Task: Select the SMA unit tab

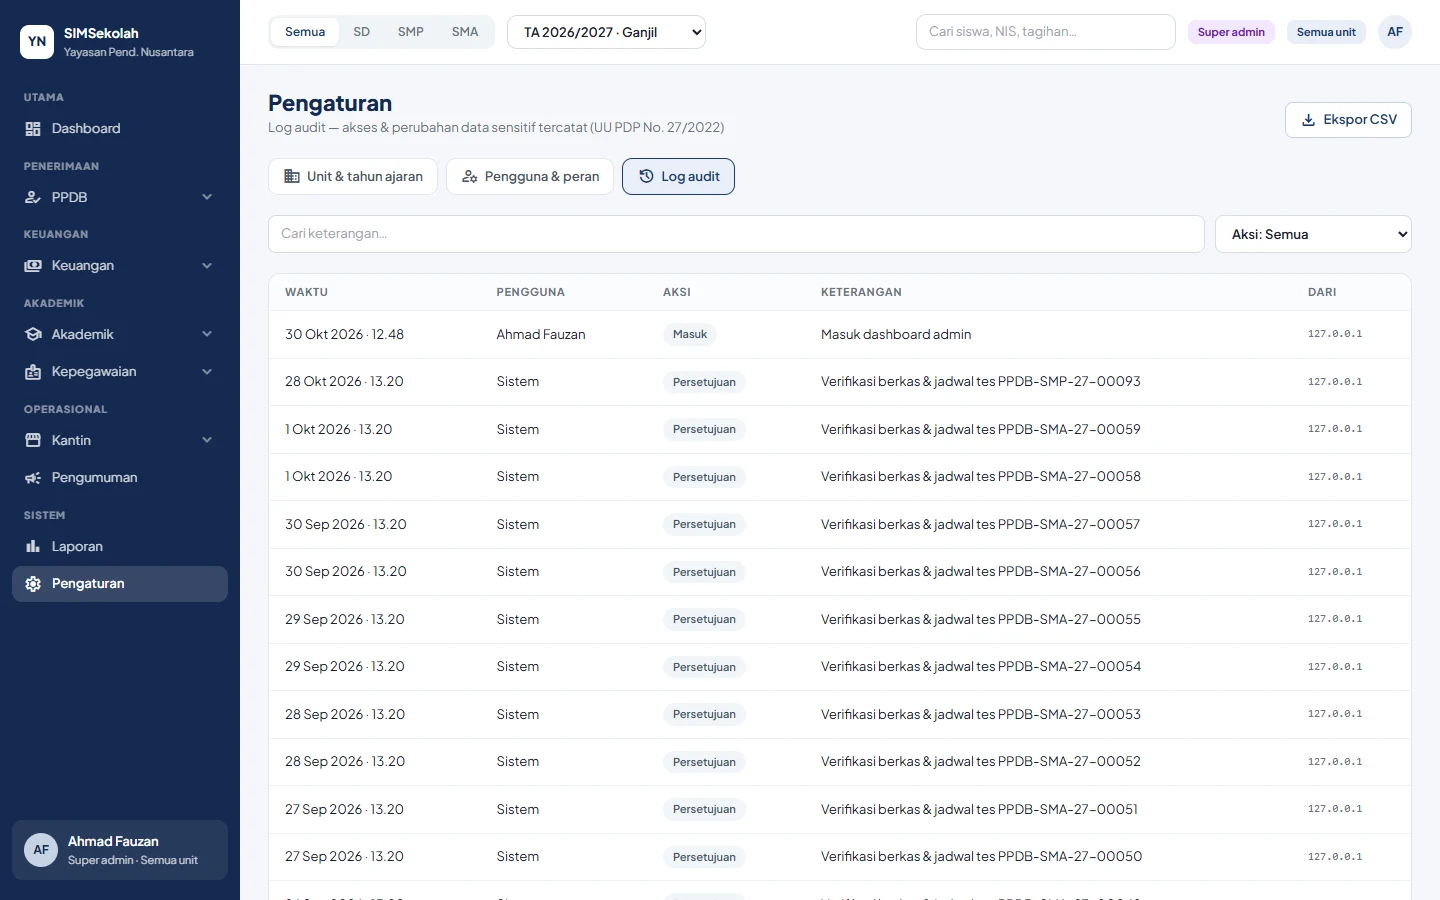Action: [465, 32]
